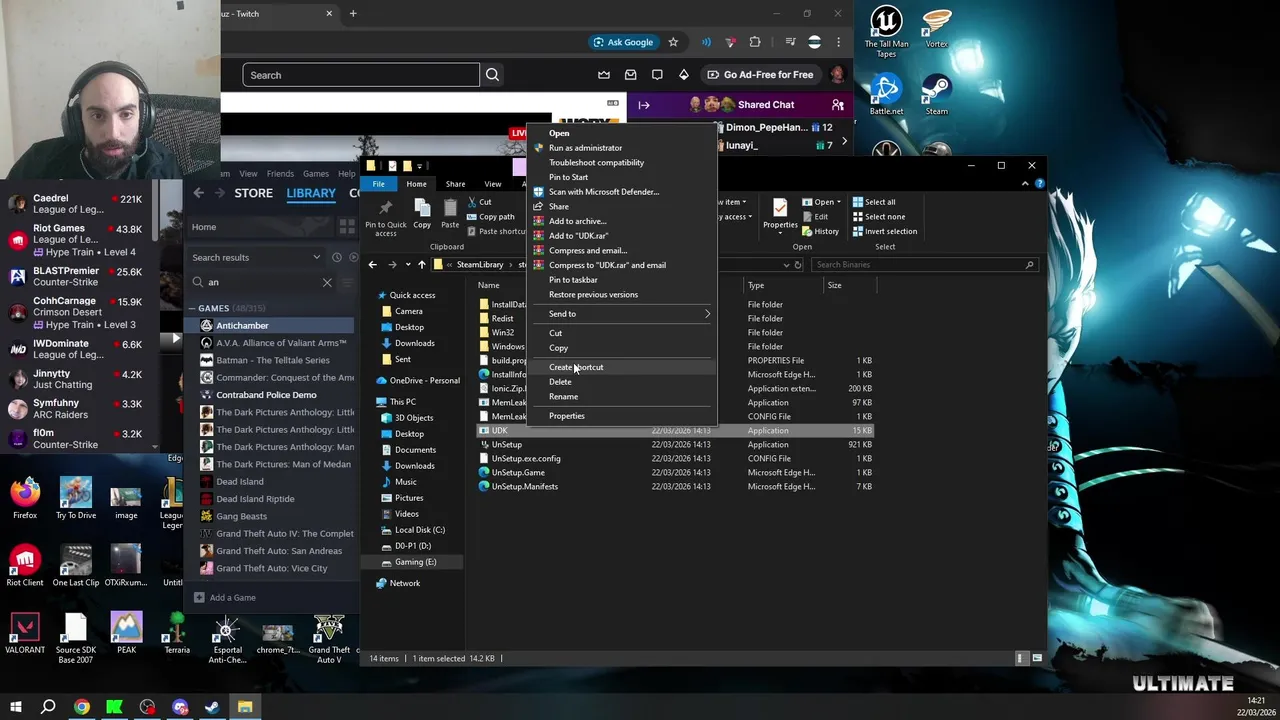Screen dimensions: 1280x720
Task: Switch to the Share ribbon tab
Action: (455, 184)
